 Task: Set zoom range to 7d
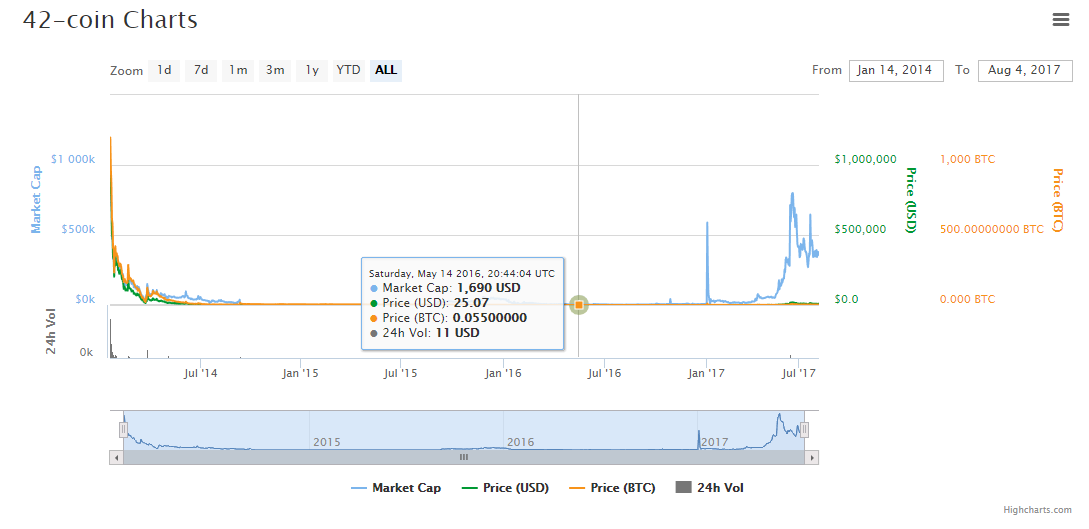(x=201, y=70)
